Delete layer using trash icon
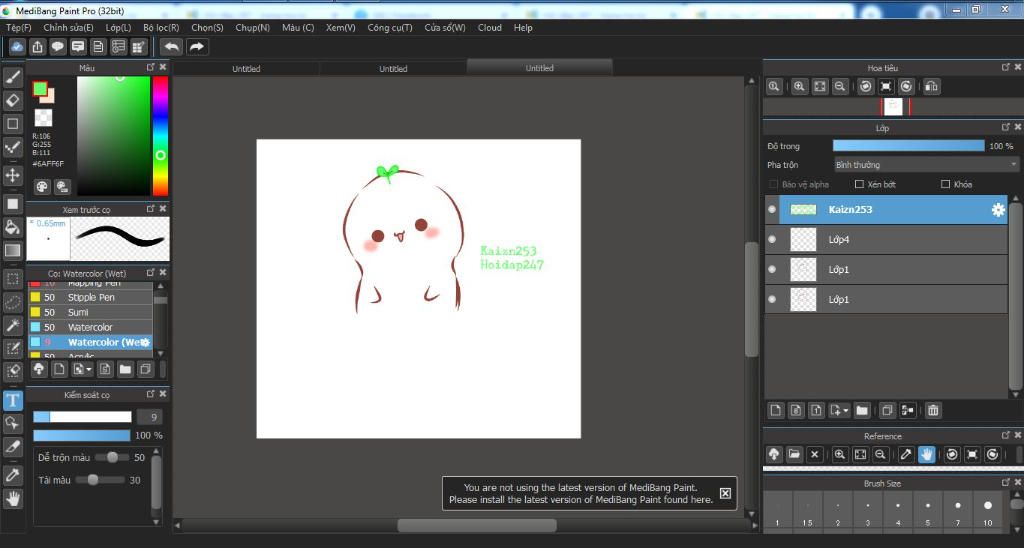Screen dimensions: 1024x548 point(932,410)
